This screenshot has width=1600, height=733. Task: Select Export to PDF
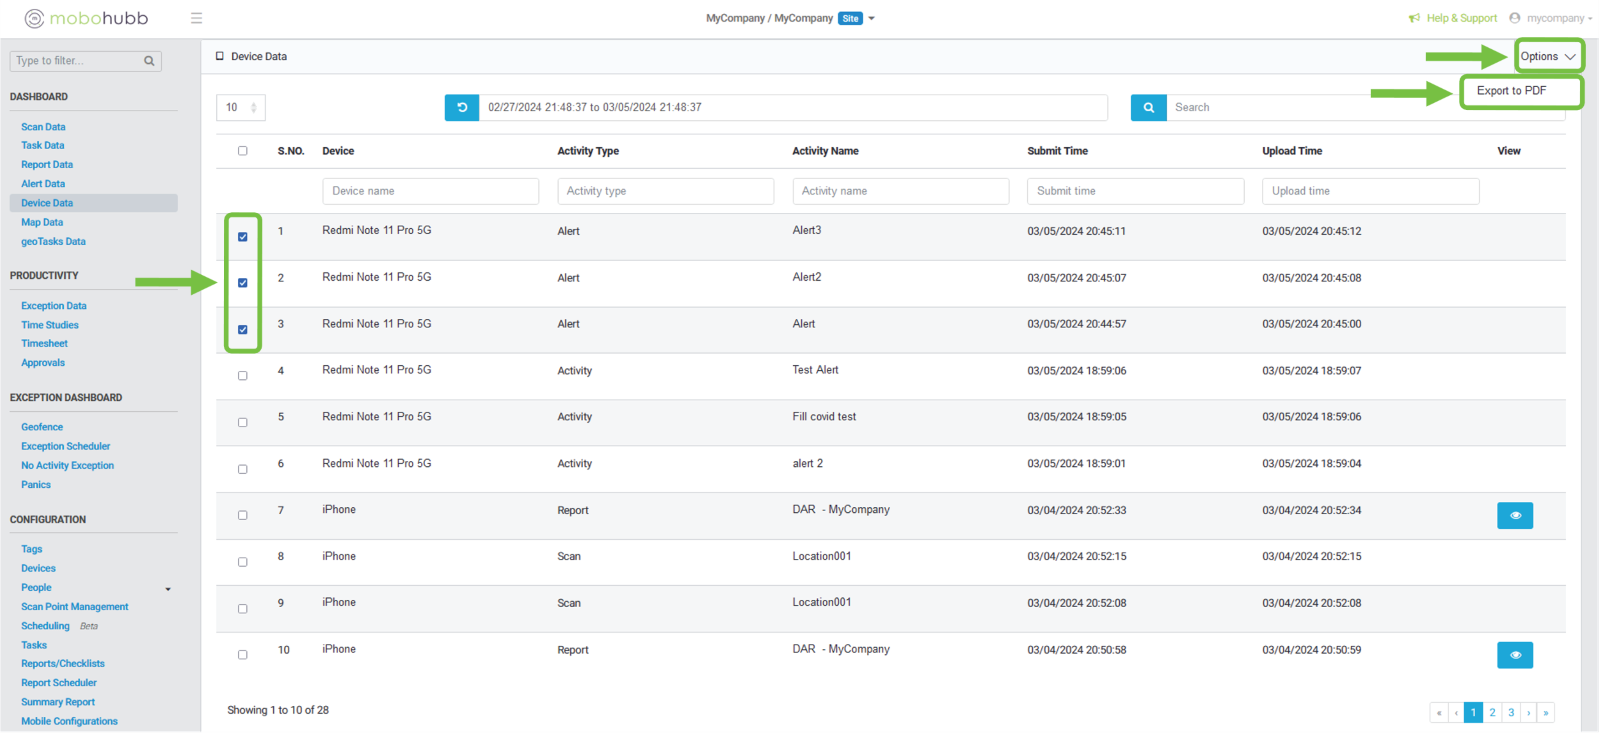tap(1511, 91)
